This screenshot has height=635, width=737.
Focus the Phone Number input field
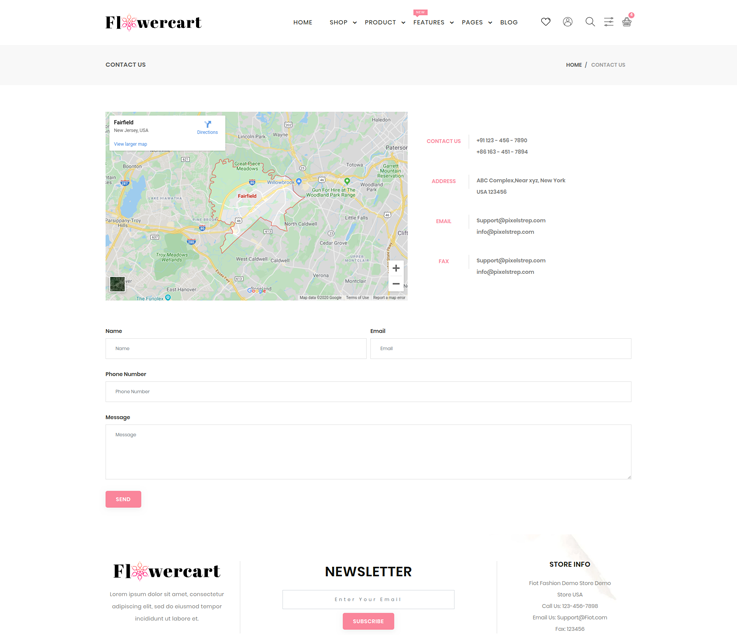tap(368, 392)
